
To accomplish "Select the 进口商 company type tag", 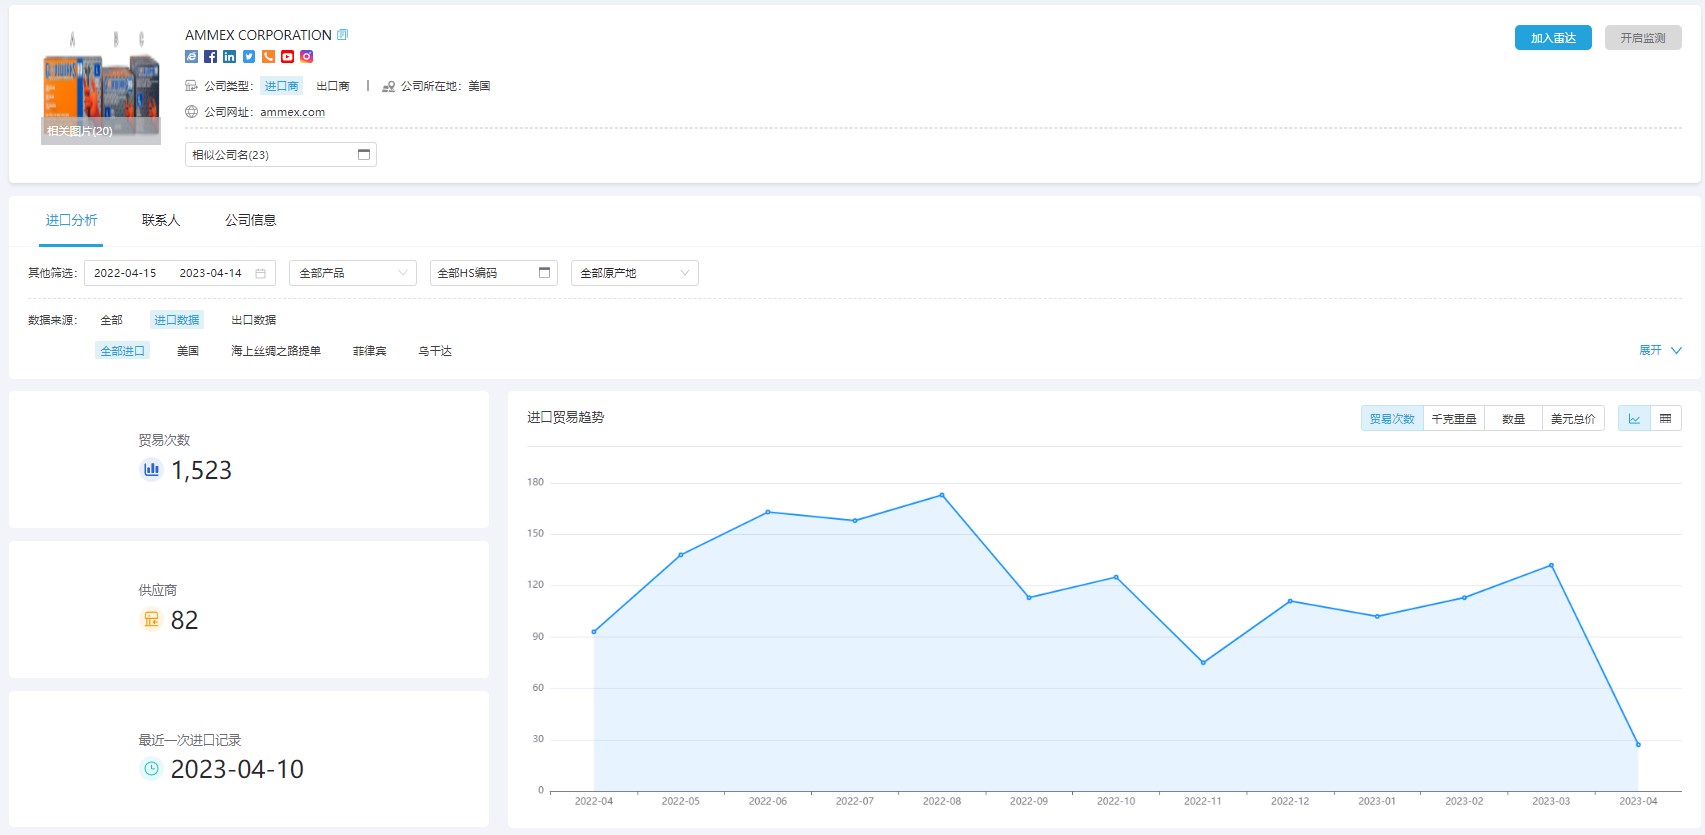I will (281, 86).
